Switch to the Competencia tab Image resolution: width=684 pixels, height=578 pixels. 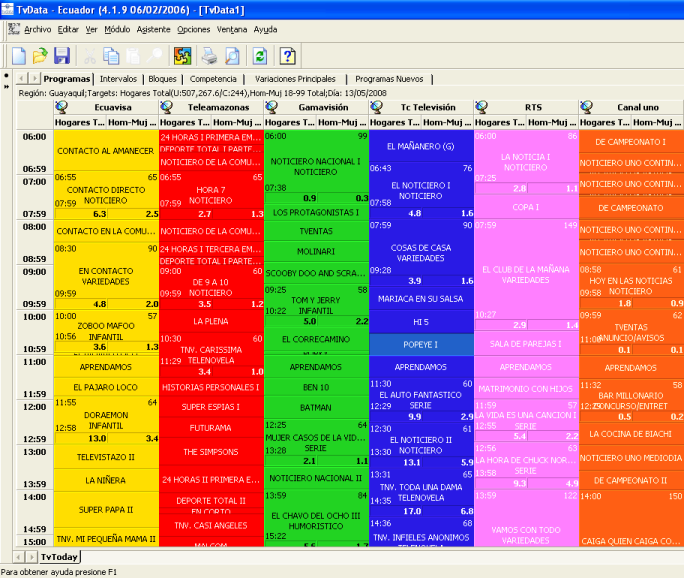(213, 79)
